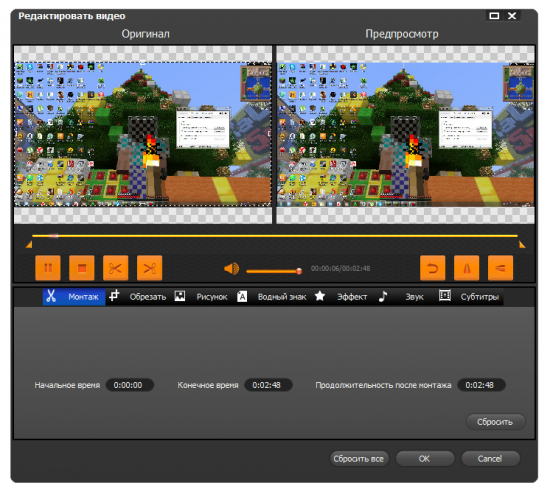Confirm with the OK button
Viewport: 550px width, 491px height.
[425, 459]
